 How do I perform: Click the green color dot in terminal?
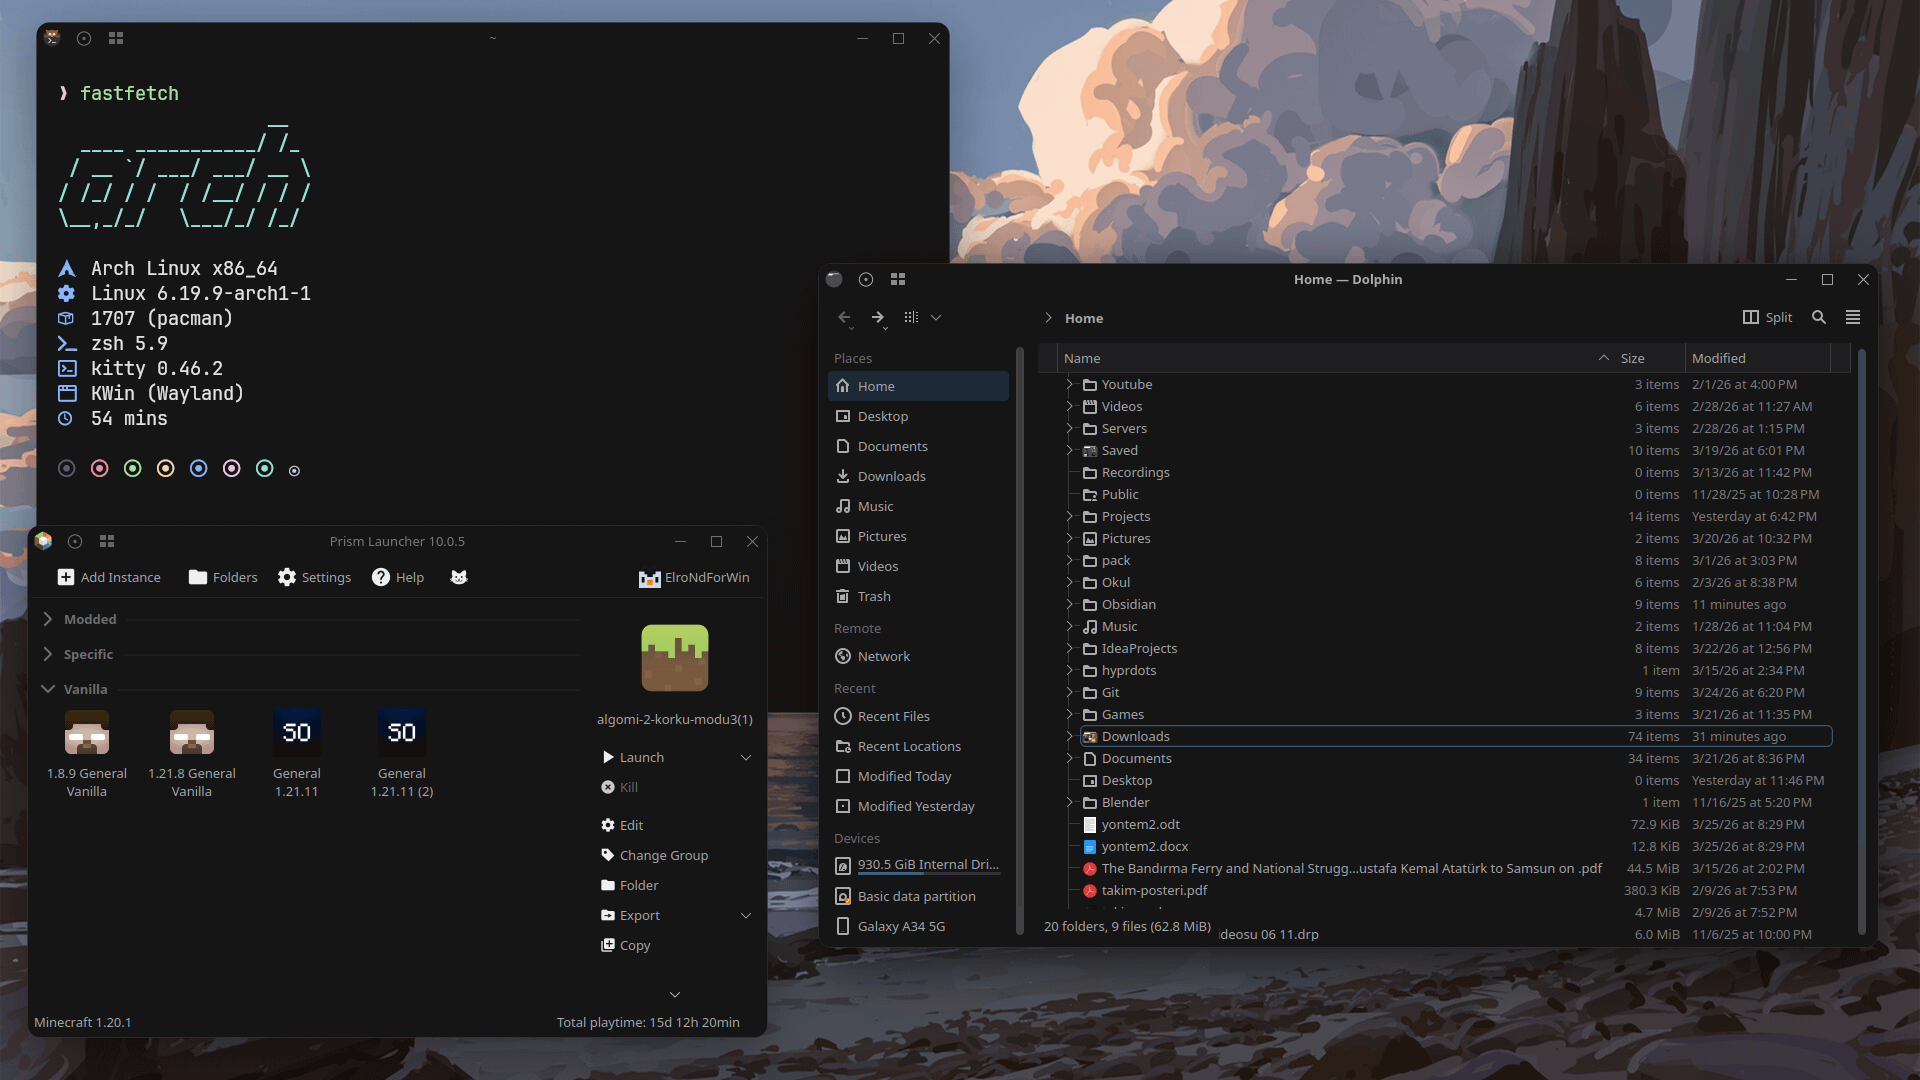(132, 468)
